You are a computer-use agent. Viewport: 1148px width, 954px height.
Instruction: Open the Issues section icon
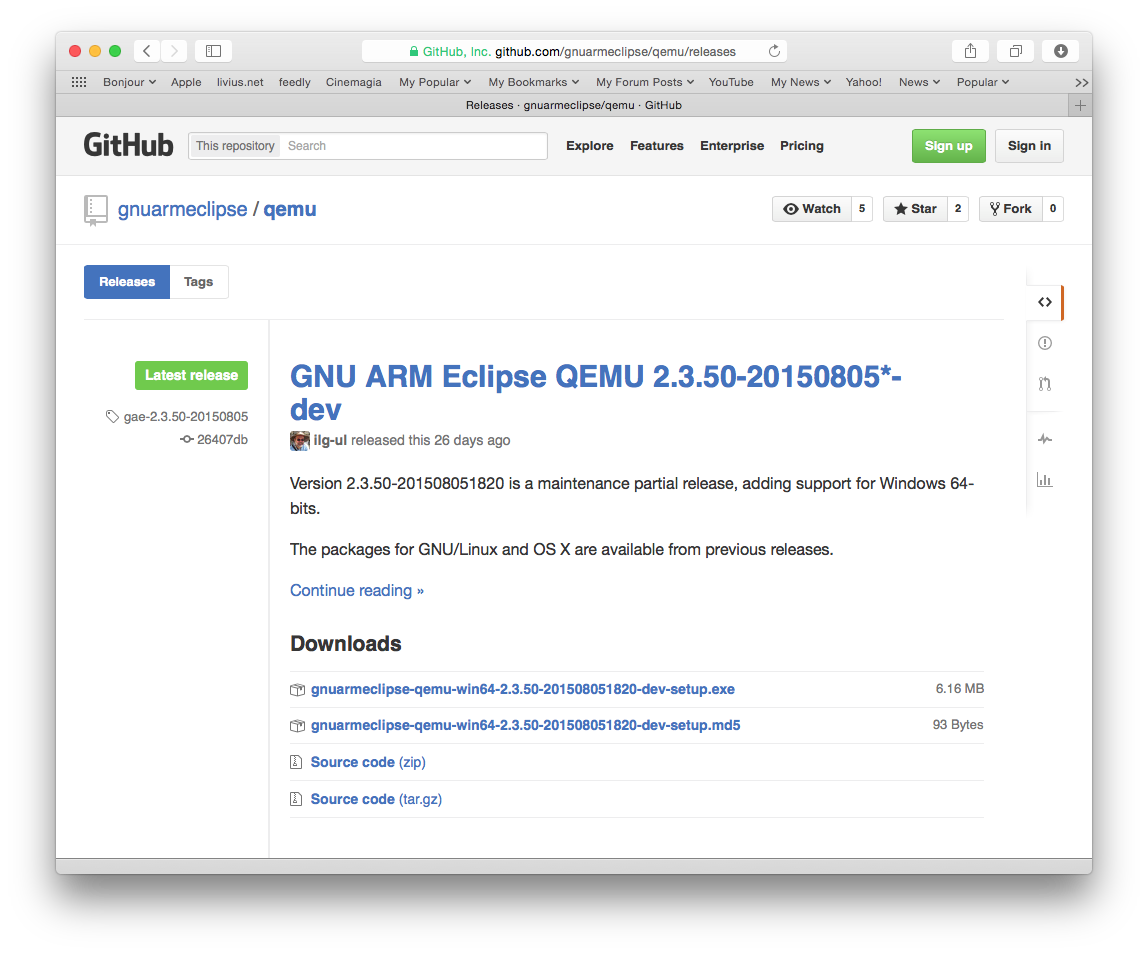[x=1045, y=343]
